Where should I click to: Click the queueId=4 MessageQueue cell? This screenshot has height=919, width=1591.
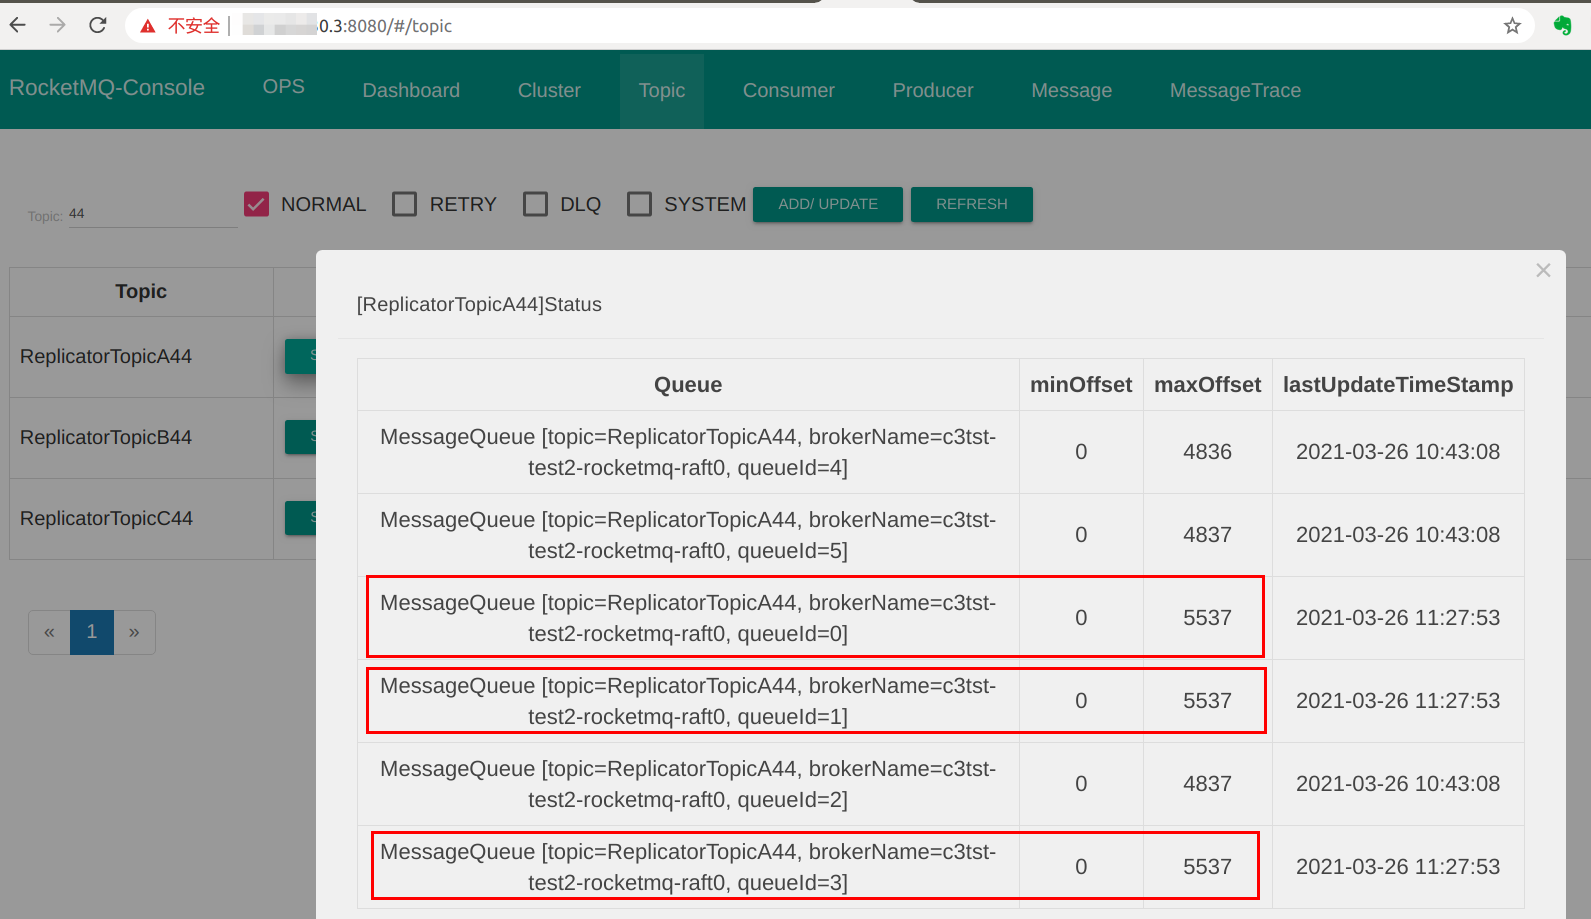688,452
